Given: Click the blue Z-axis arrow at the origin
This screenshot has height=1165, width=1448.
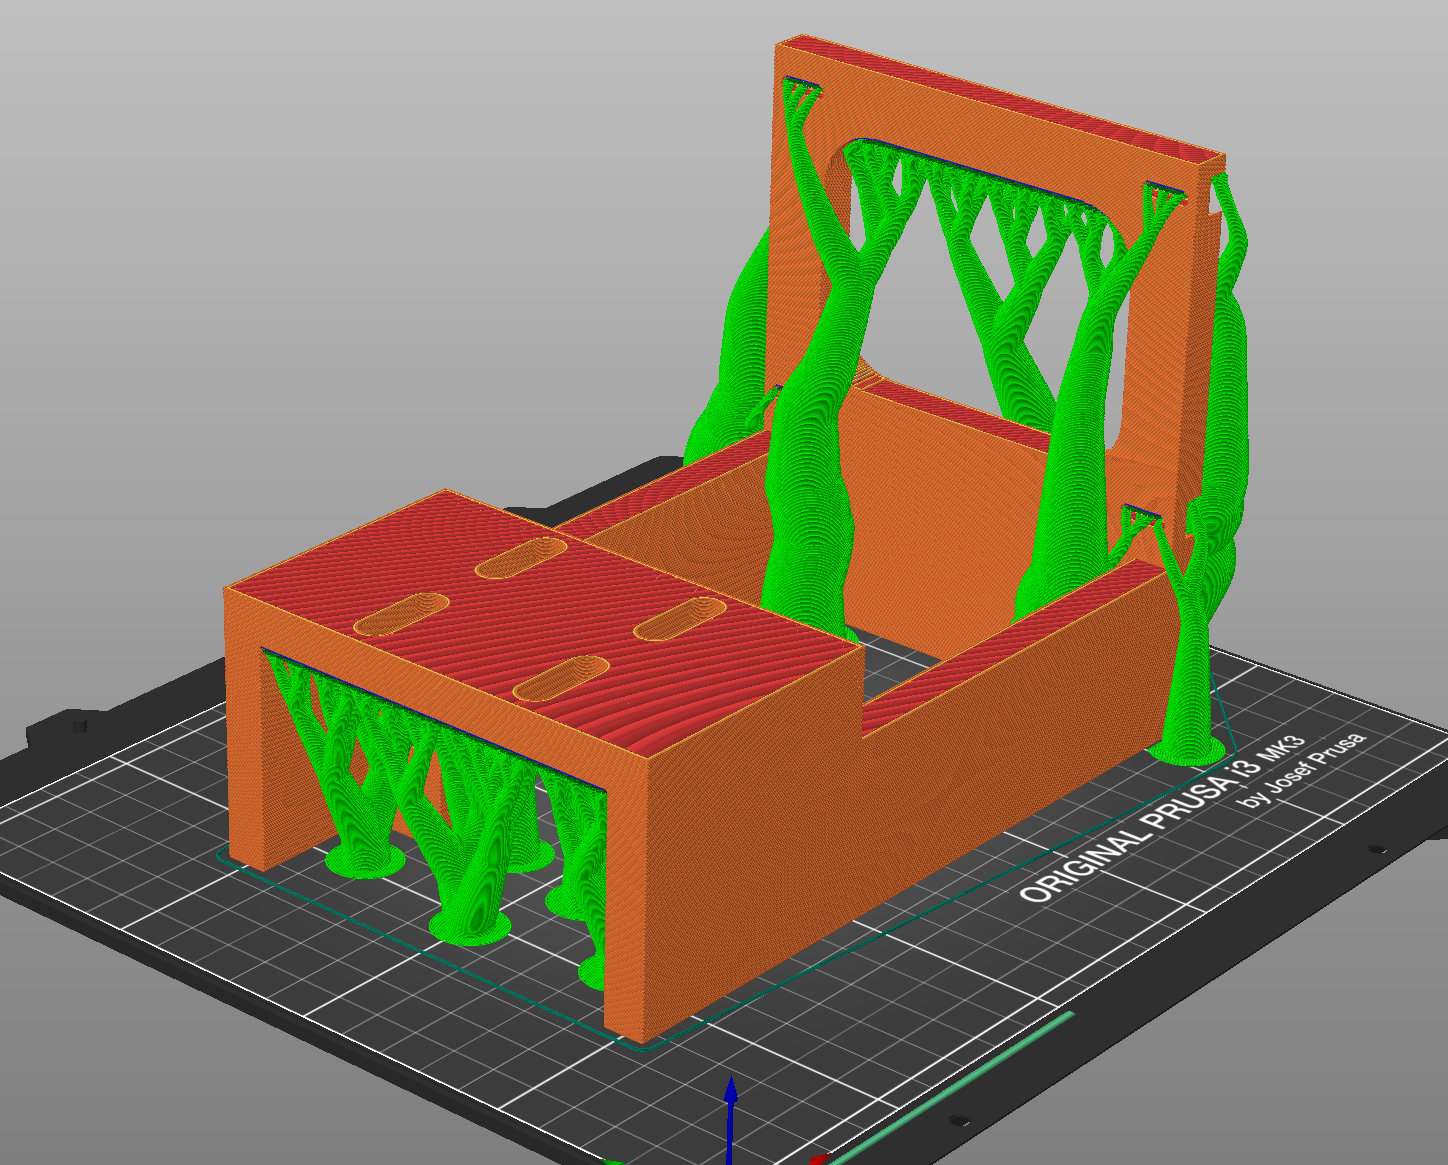Looking at the screenshot, I should [731, 1118].
